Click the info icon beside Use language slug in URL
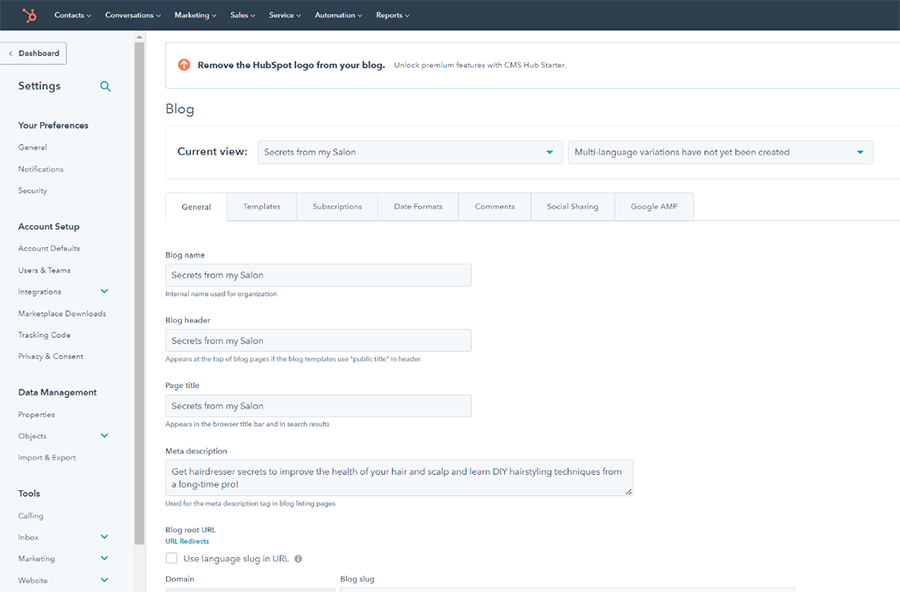Screen dimensions: 900x592 point(298,559)
